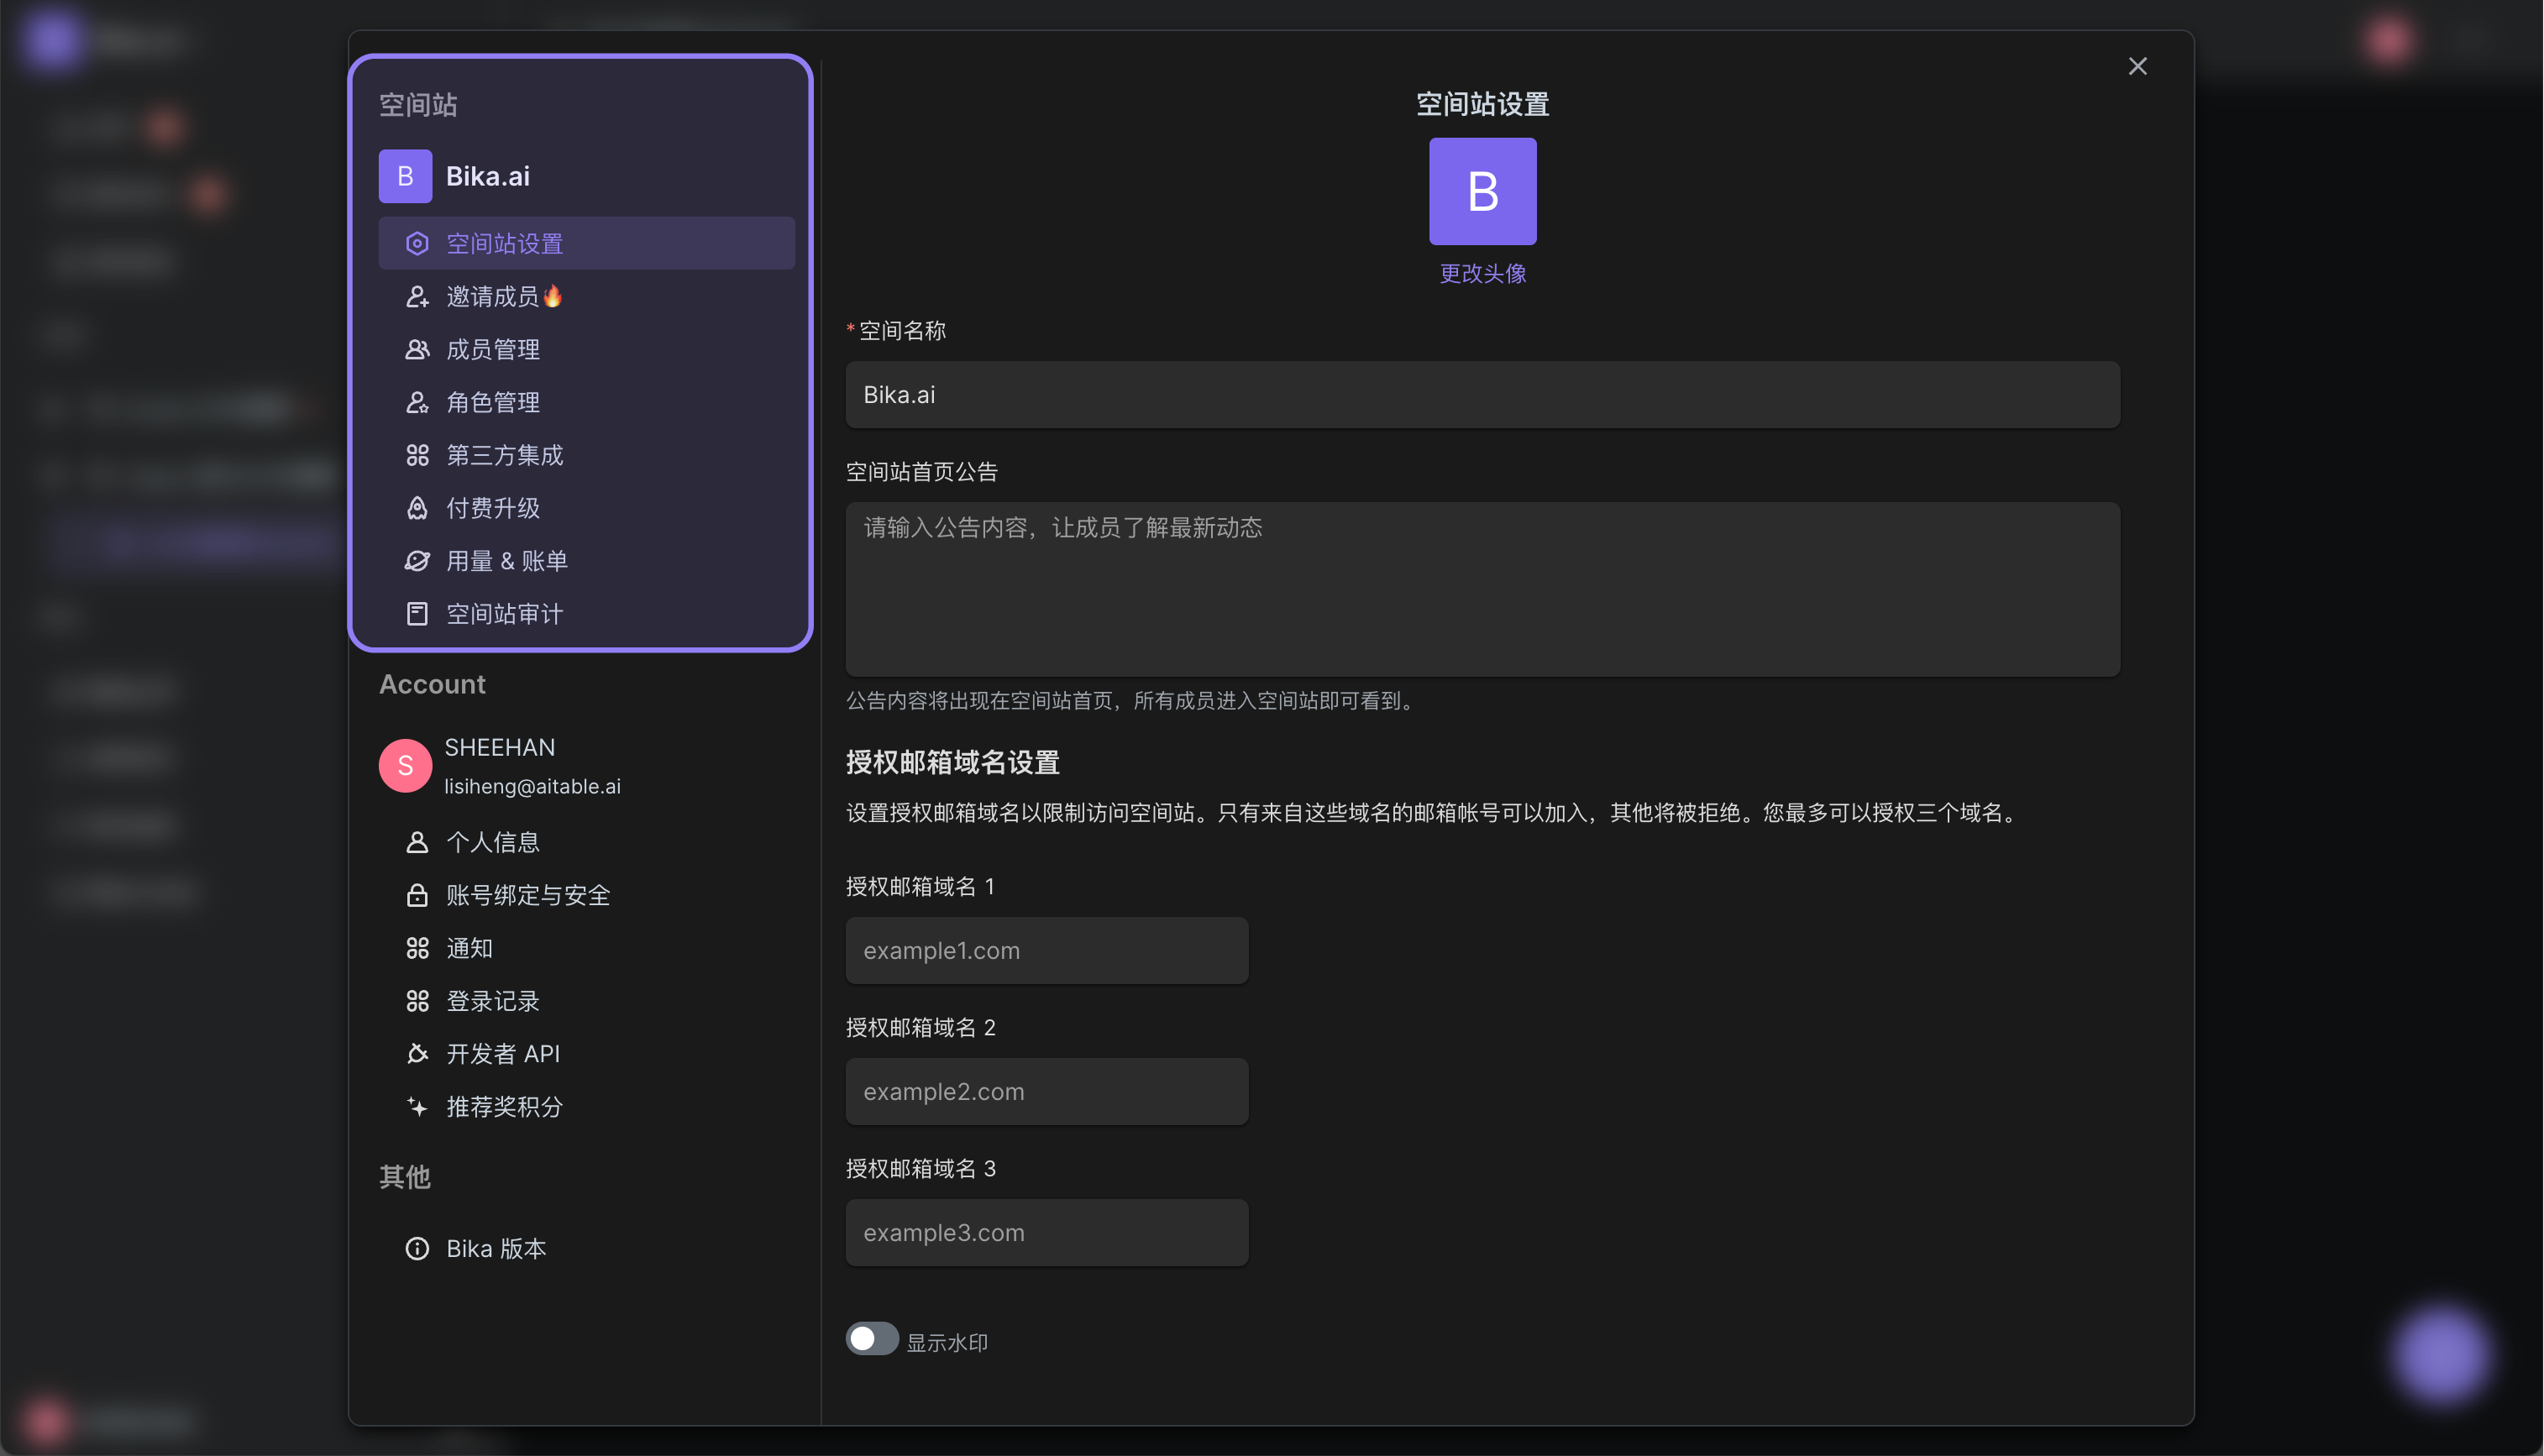Click the 付费升级 rocket icon
The image size is (2544, 1456).
coord(417,508)
